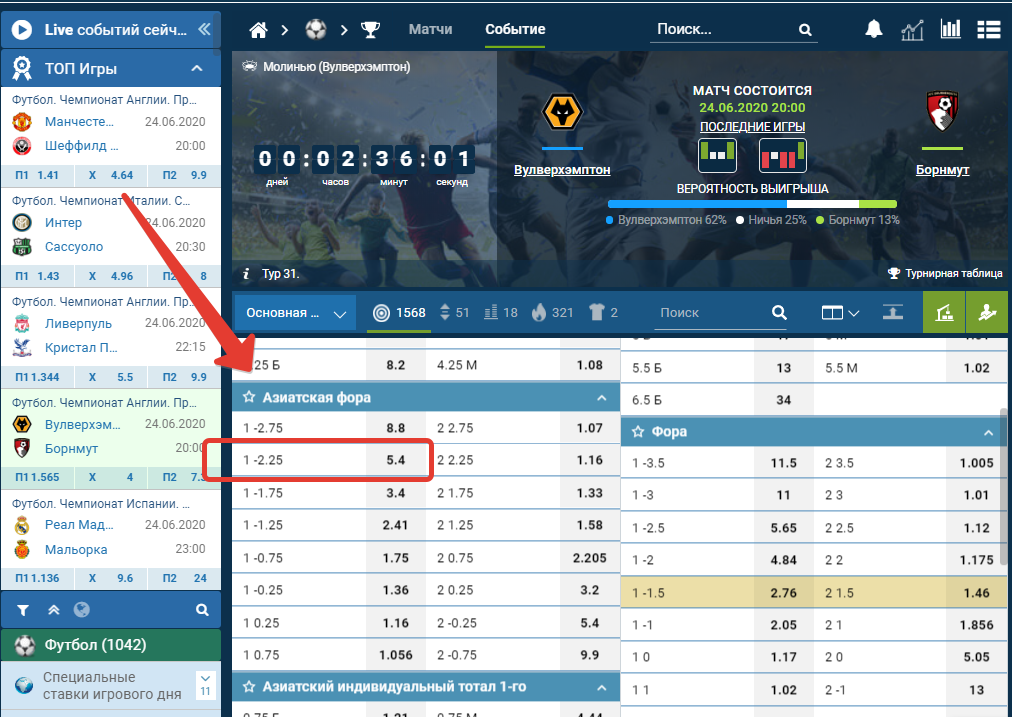The height and width of the screenshot is (717, 1012).
Task: Select the 18 markets filter tab
Action: click(501, 313)
